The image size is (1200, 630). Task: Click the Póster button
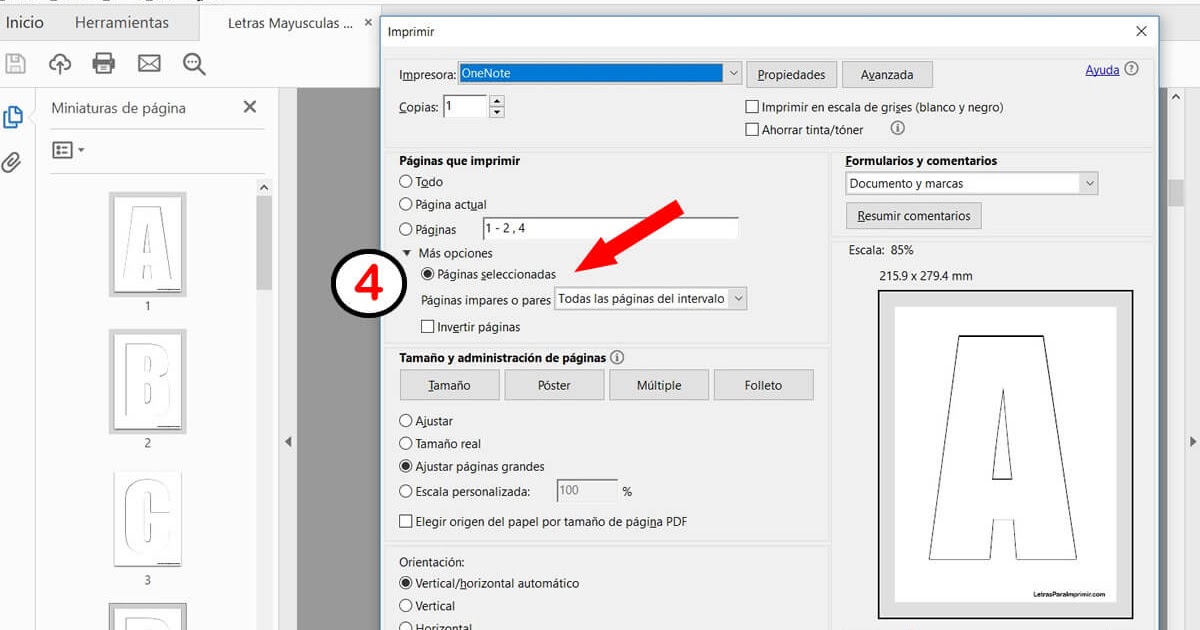[x=554, y=385]
